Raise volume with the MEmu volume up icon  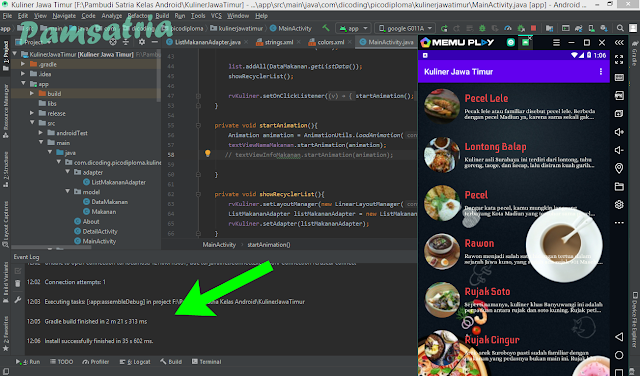click(619, 132)
